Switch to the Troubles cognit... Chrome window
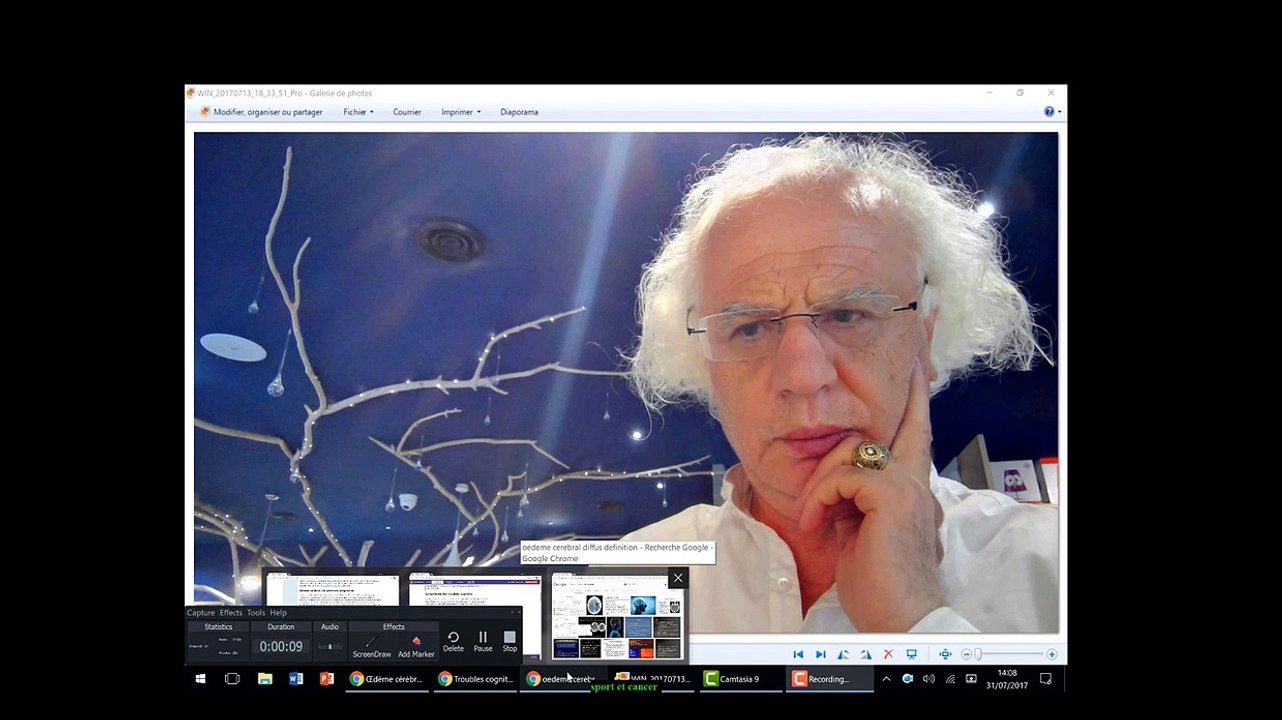Viewport: 1282px width, 720px height. pyautogui.click(x=475, y=679)
